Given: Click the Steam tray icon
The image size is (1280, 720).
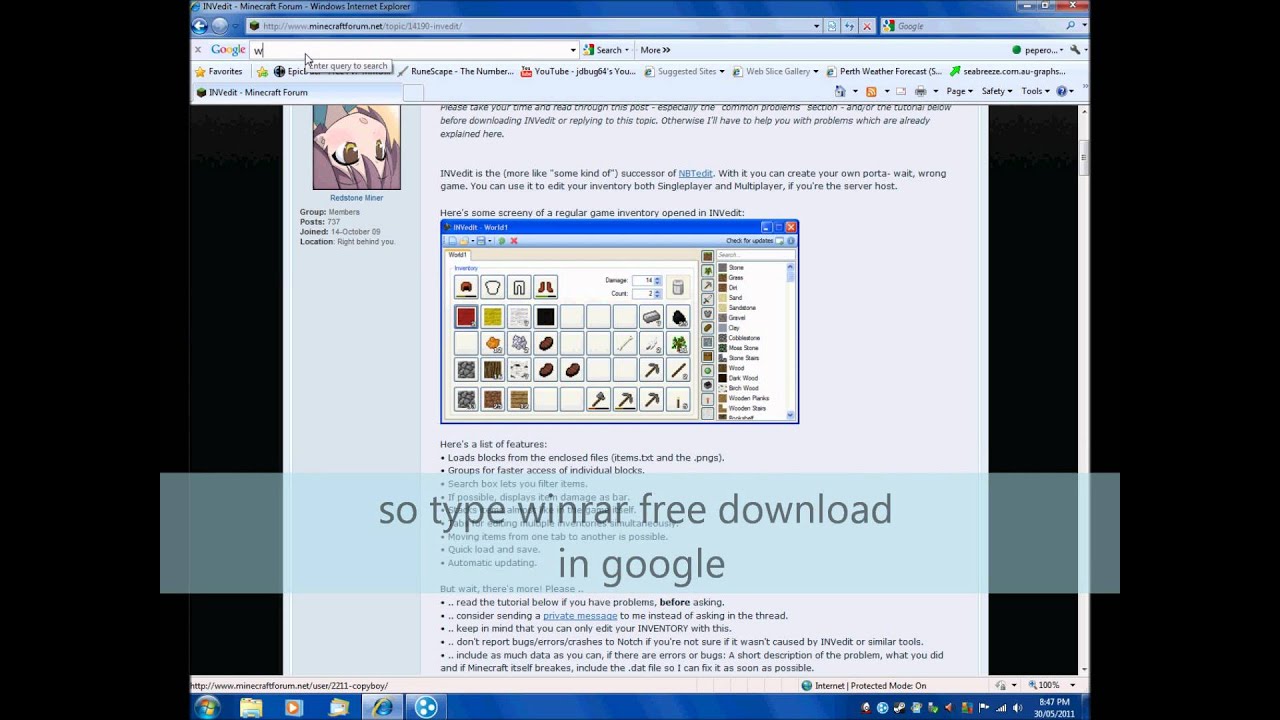Looking at the screenshot, I should pos(900,708).
